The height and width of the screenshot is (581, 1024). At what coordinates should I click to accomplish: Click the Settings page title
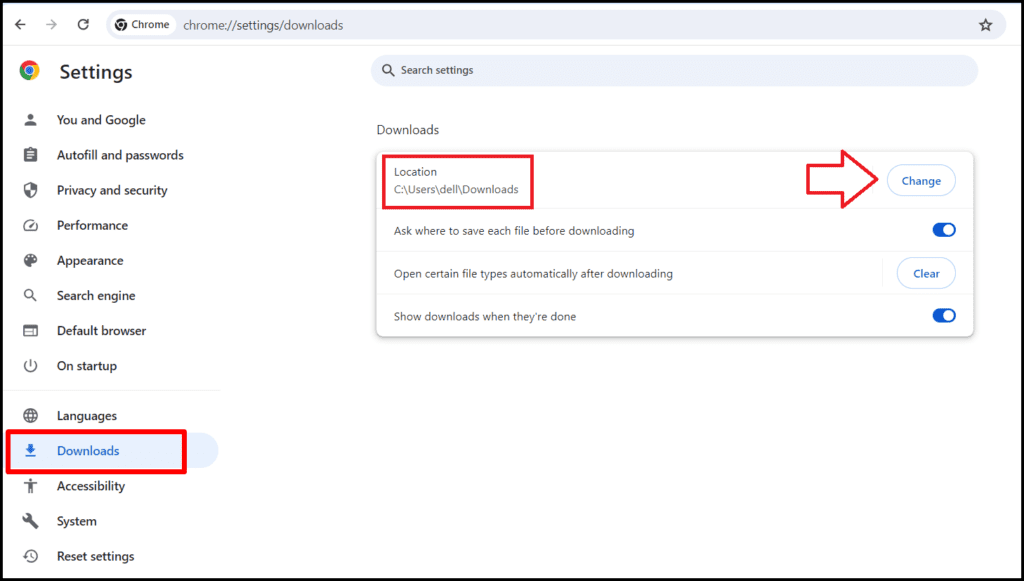coord(96,71)
